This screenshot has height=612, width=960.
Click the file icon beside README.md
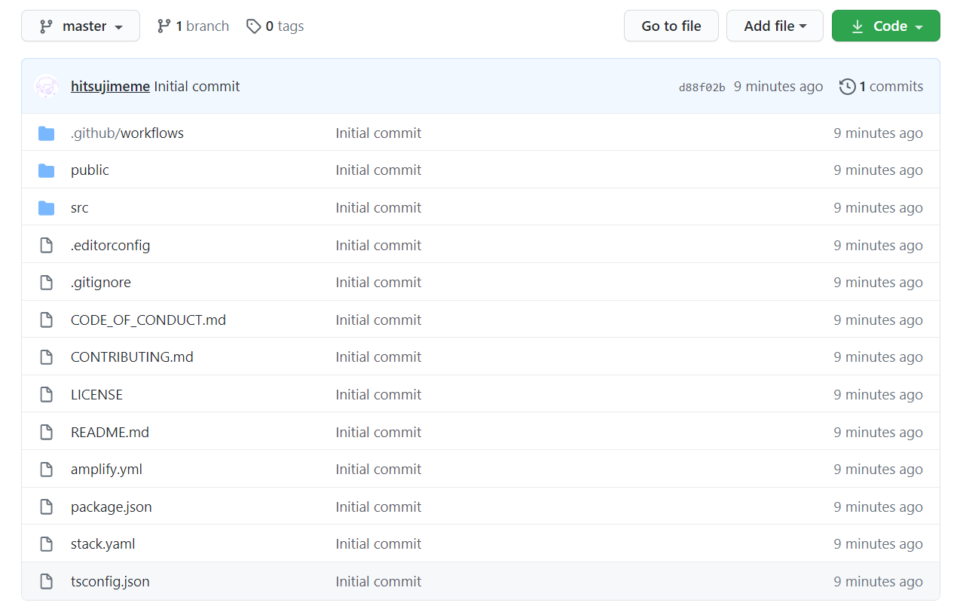pyautogui.click(x=46, y=431)
